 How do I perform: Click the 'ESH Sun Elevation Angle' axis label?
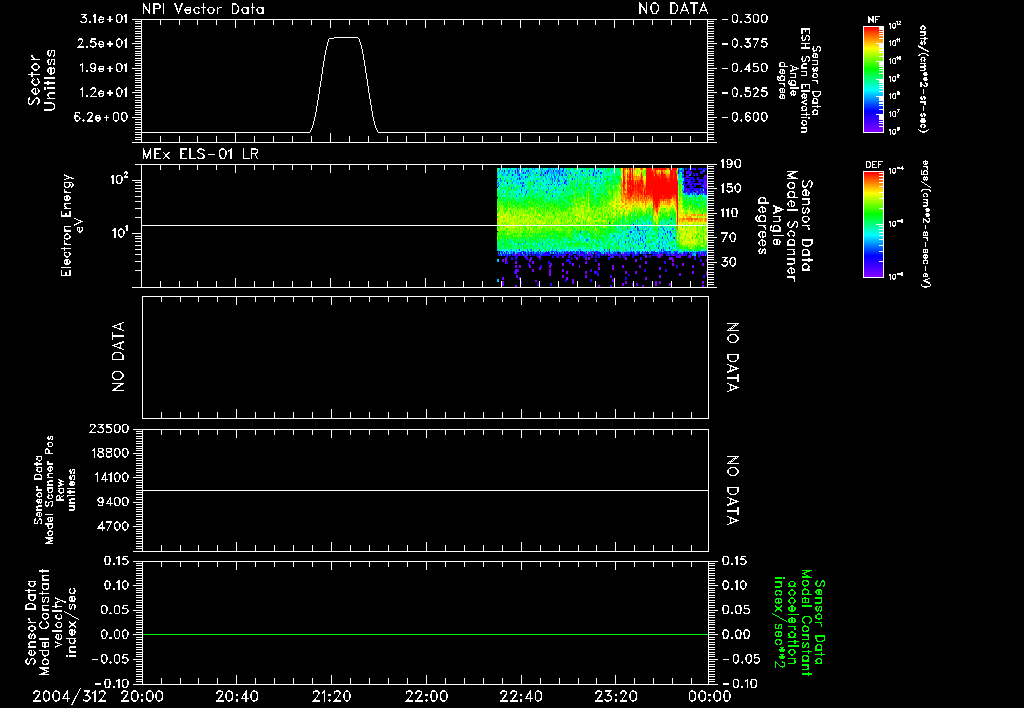click(799, 80)
